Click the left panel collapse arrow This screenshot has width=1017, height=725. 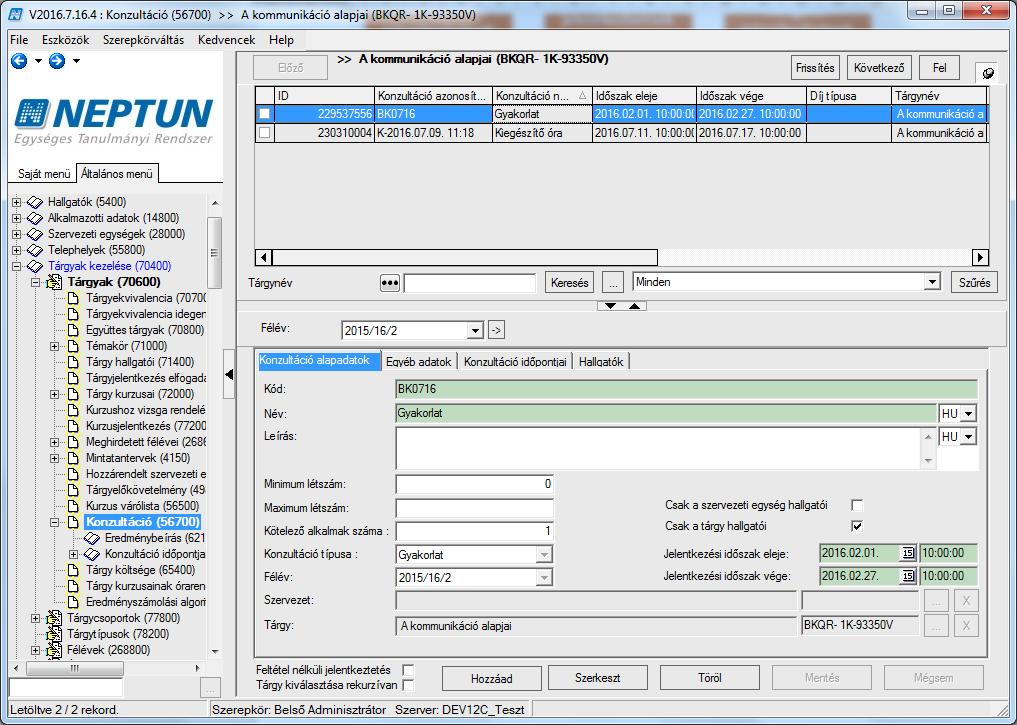click(229, 374)
